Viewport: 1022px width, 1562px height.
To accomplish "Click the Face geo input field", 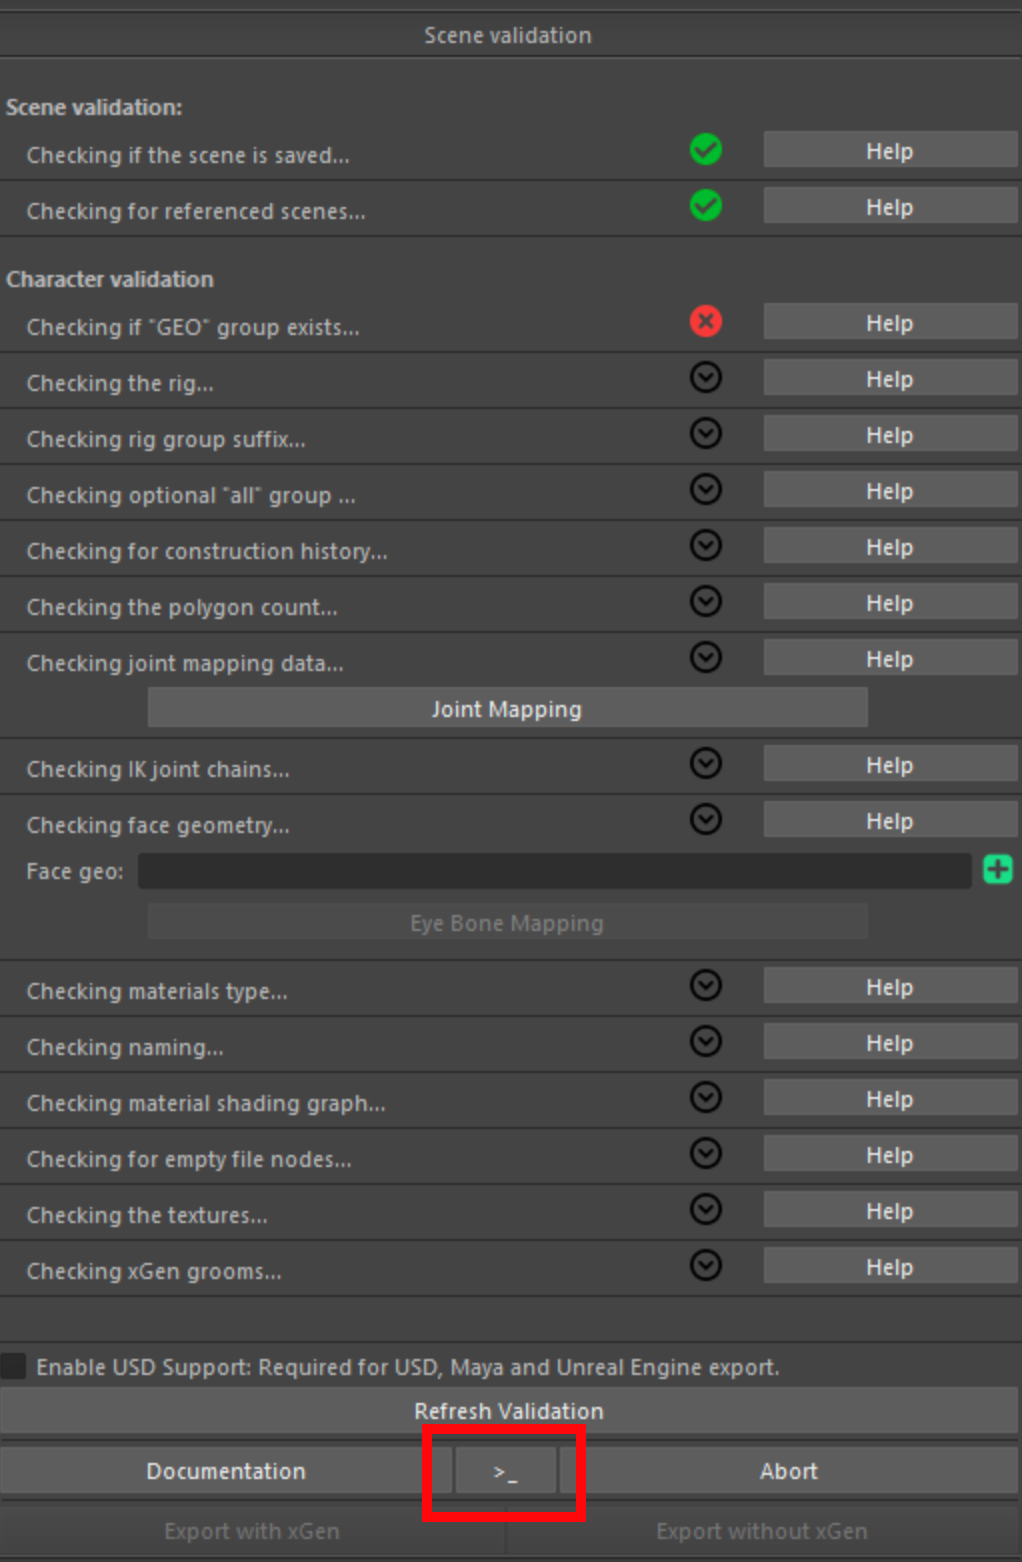I will 554,871.
